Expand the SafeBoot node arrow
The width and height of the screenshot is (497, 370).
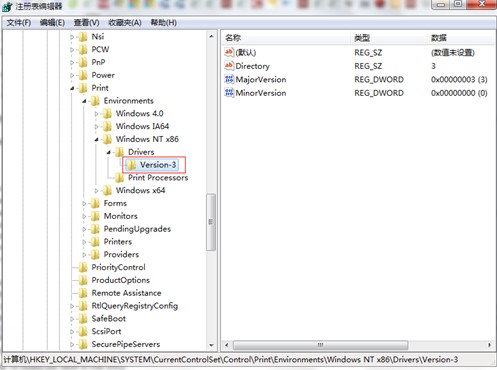72,319
